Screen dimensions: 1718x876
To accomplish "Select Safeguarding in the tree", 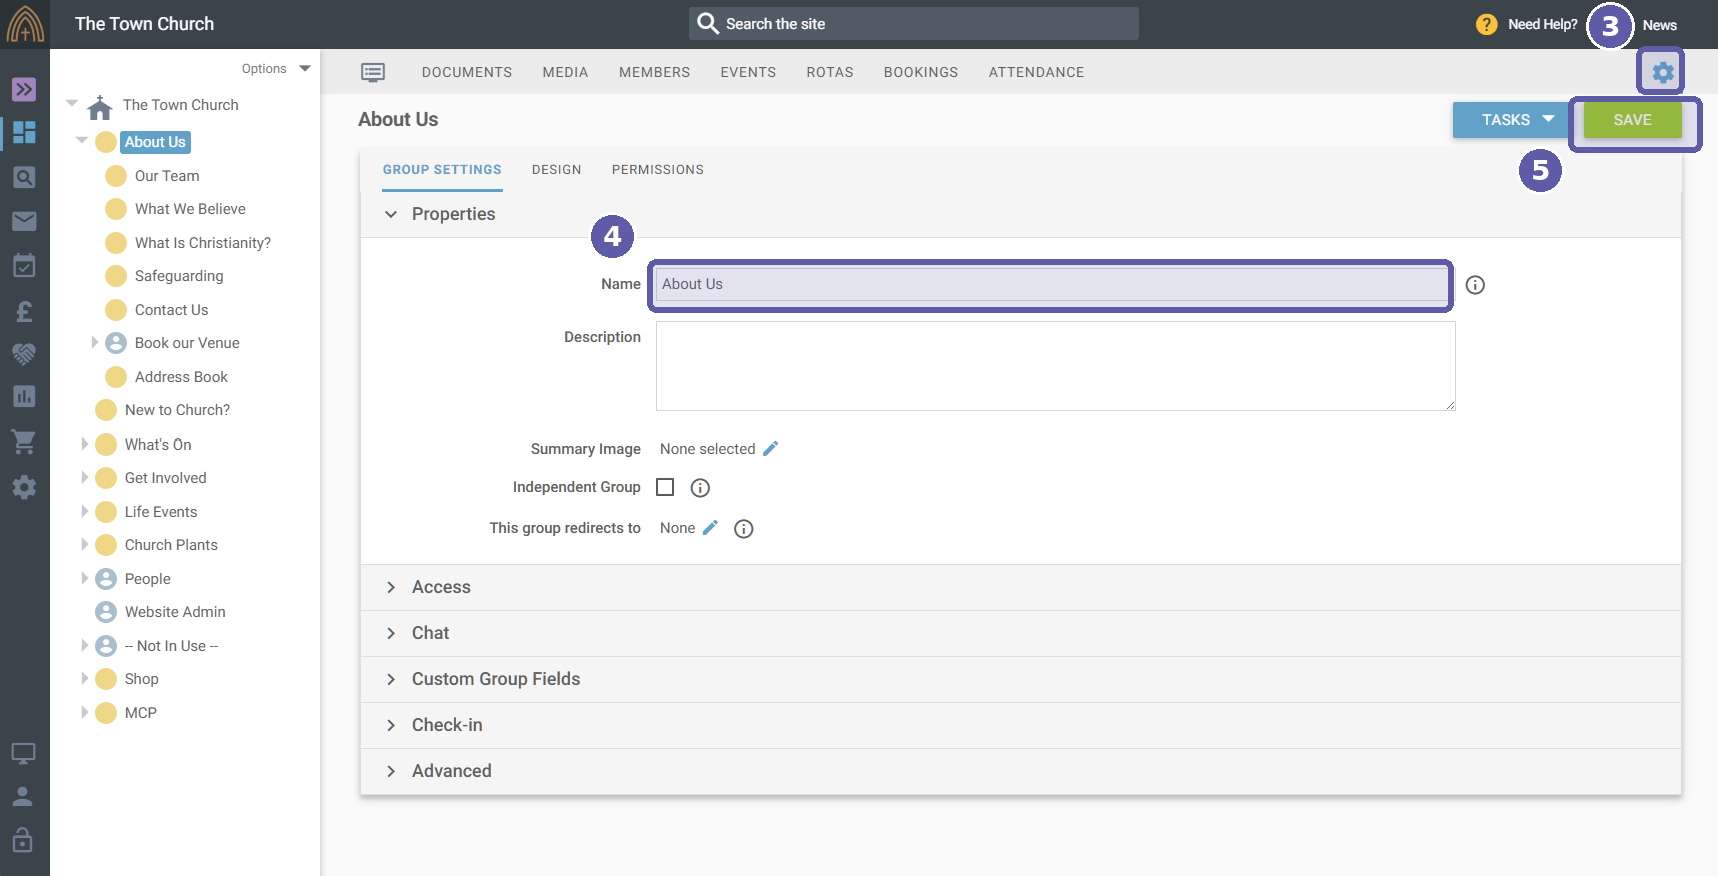I will [x=179, y=276].
